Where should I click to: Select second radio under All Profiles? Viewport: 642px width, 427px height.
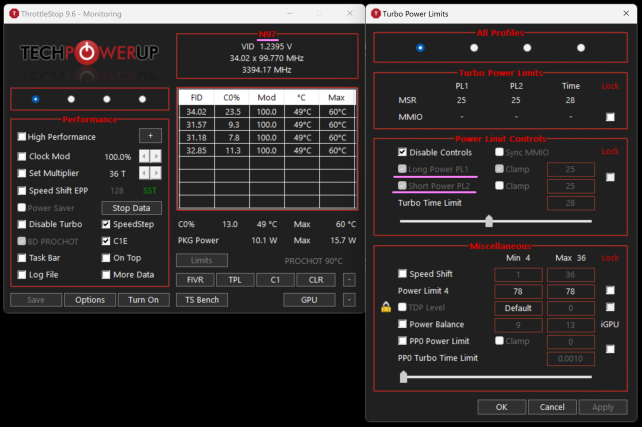pyautogui.click(x=474, y=48)
